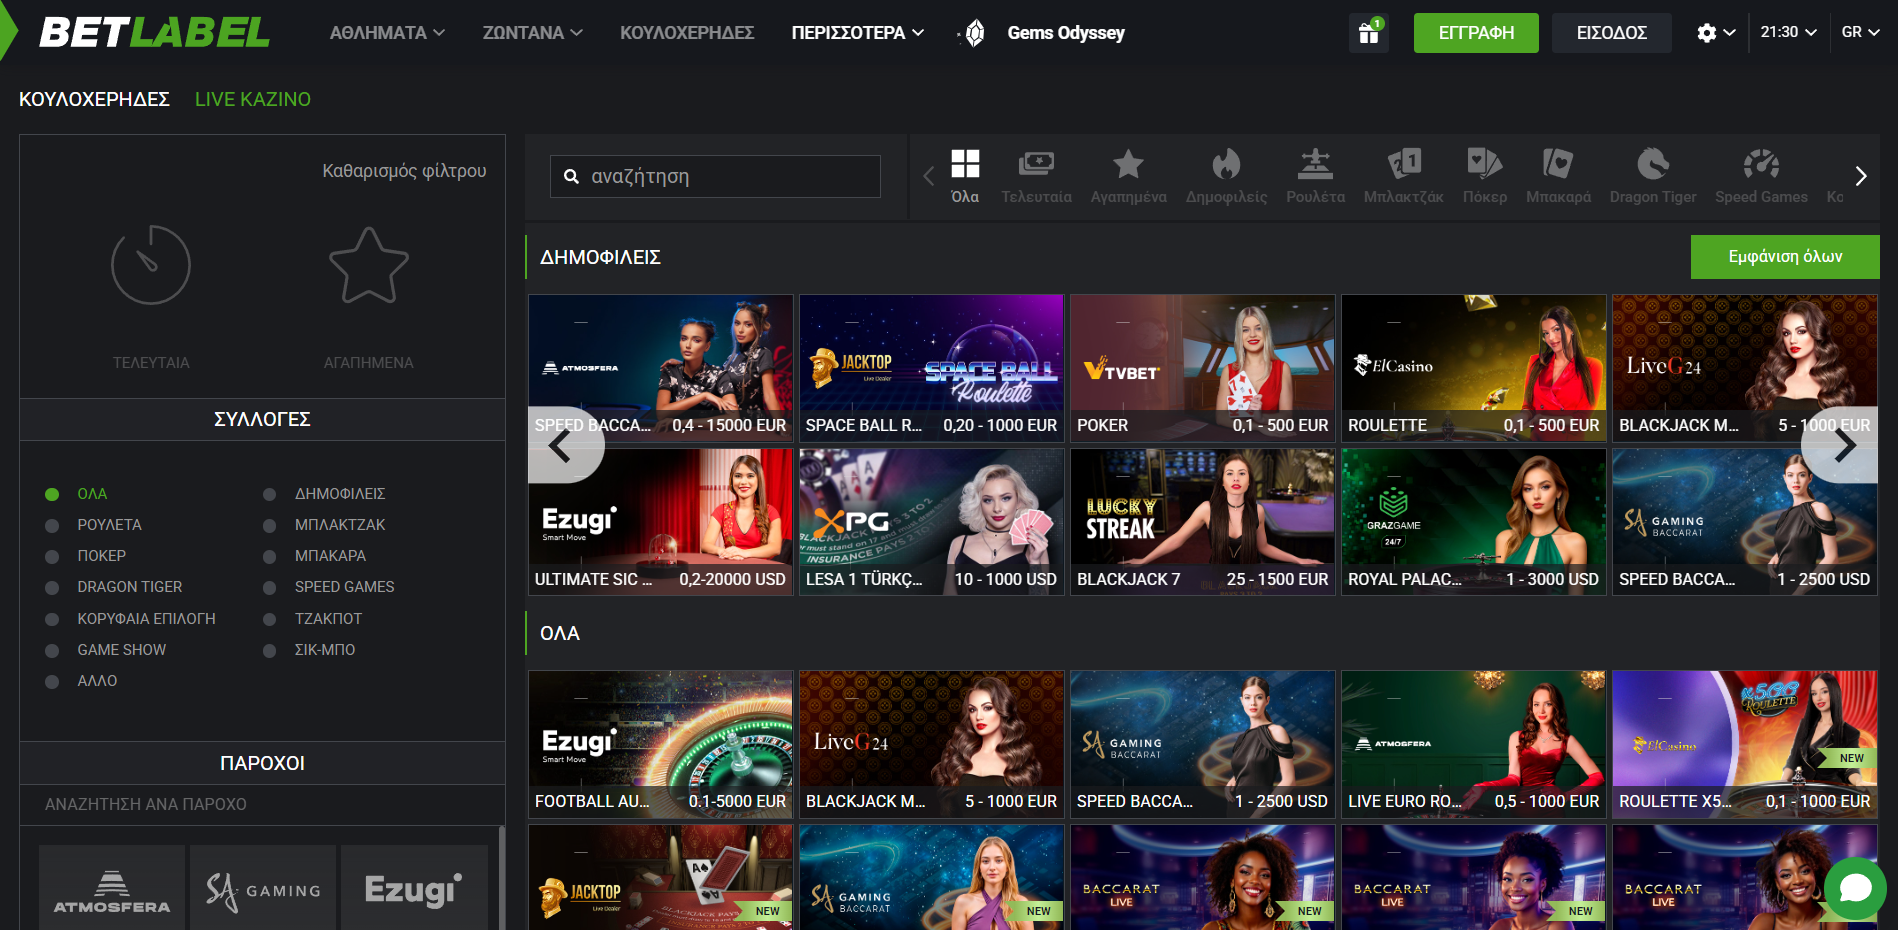The image size is (1898, 930).
Task: Click the Εμφάνιση όλων button
Action: [1785, 257]
